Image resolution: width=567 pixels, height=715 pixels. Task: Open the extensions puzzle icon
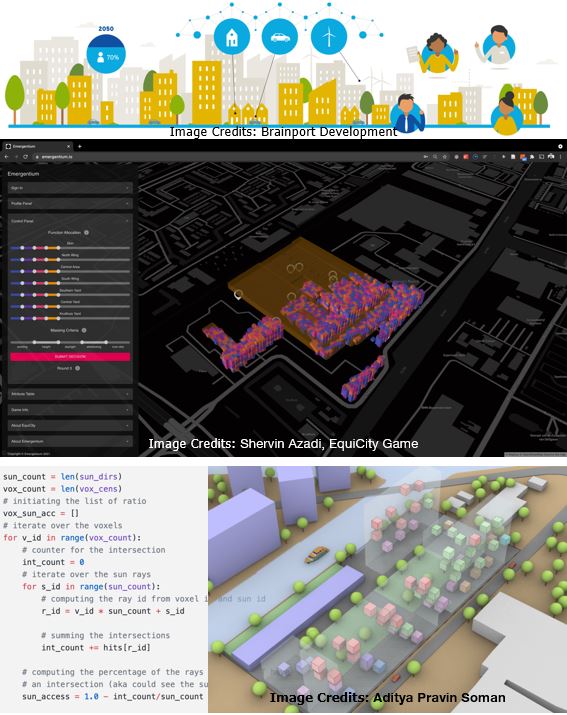click(532, 157)
